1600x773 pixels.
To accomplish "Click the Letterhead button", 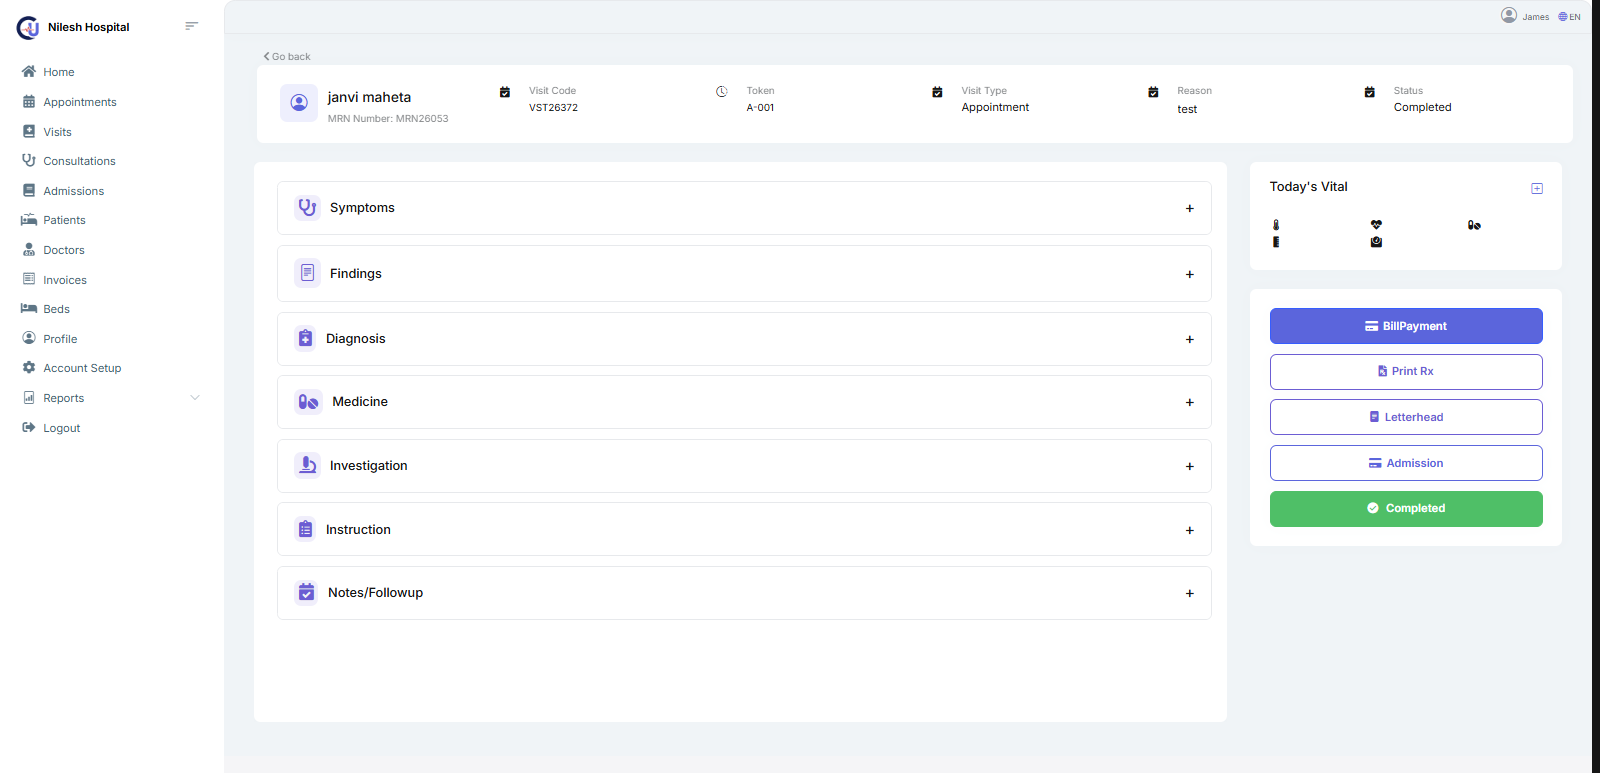I will point(1406,417).
